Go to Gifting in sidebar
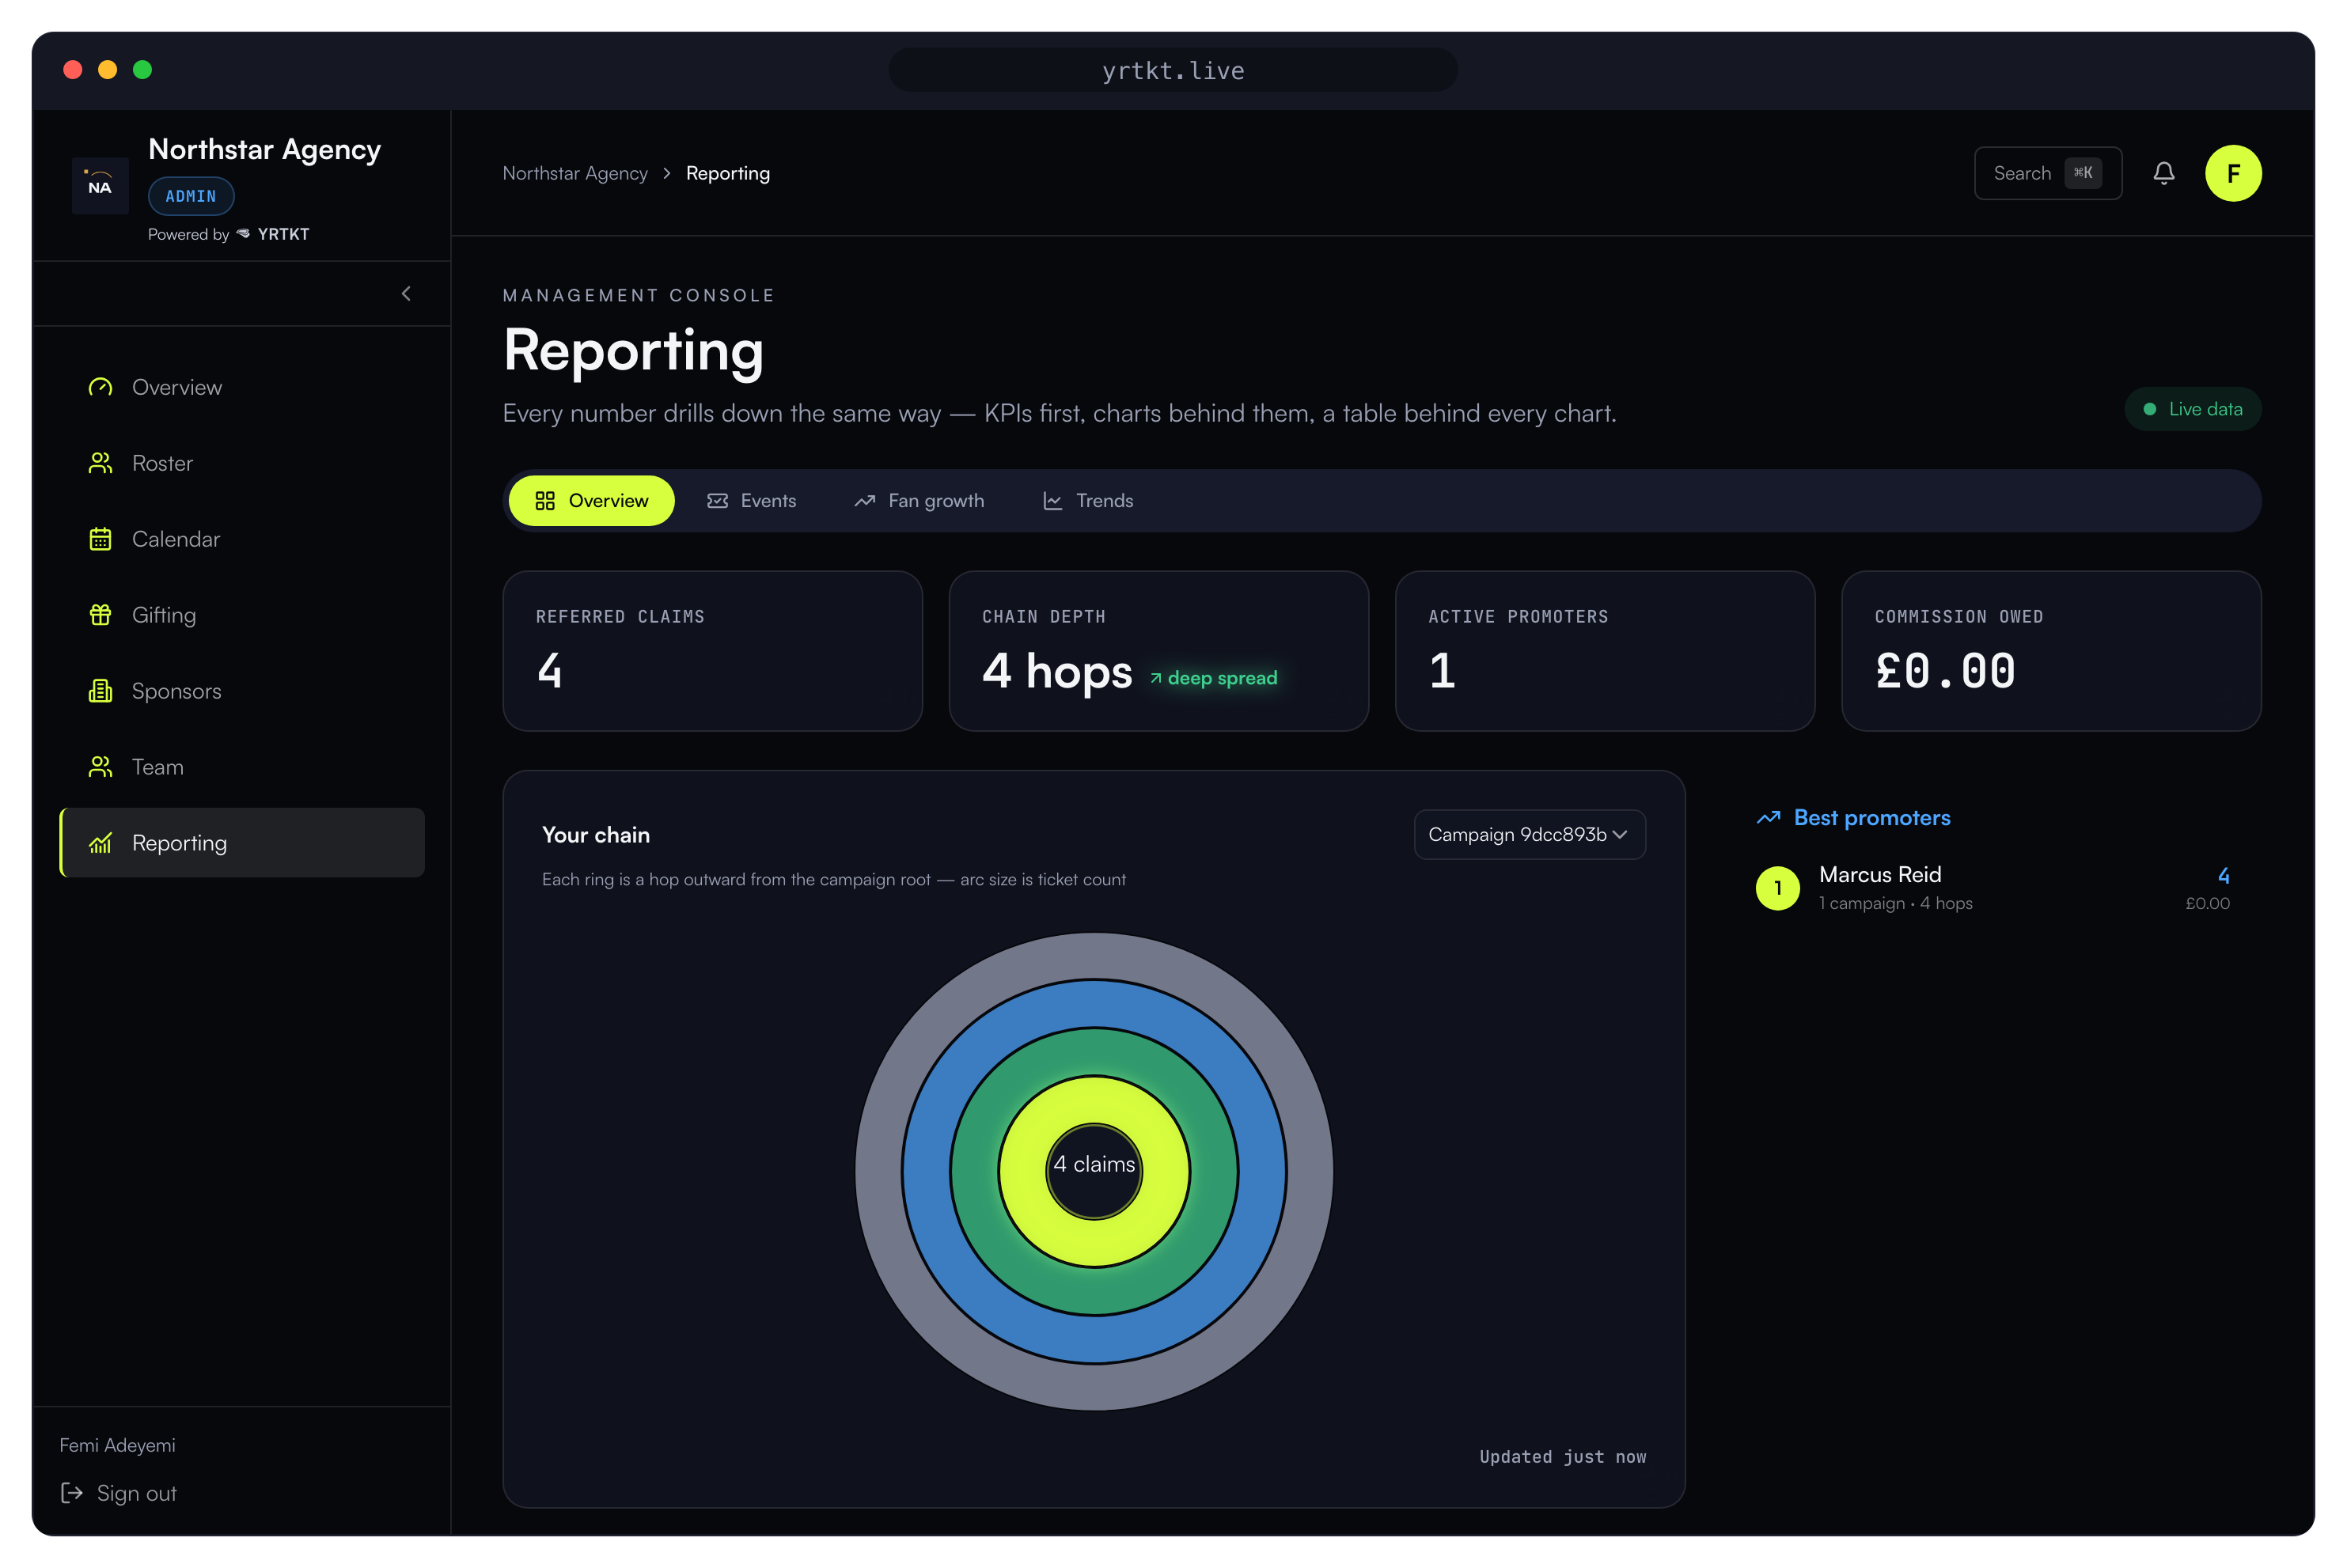2347x1568 pixels. coord(242,615)
